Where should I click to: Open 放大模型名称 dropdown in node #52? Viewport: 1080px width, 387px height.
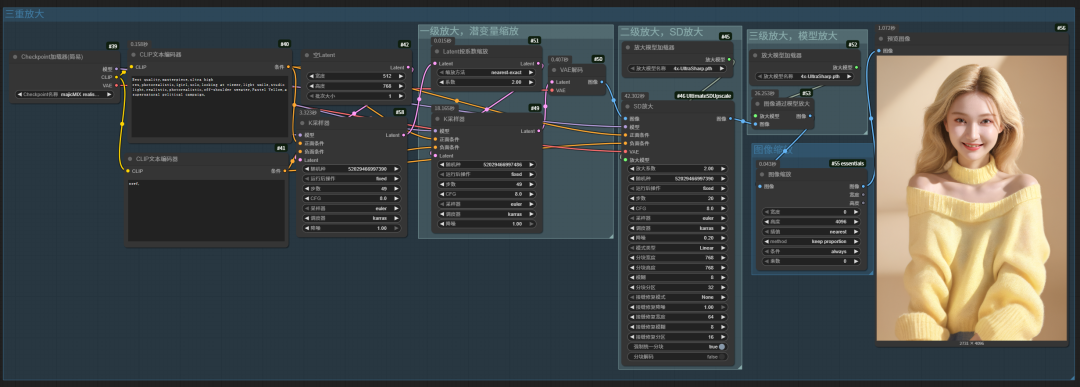[804, 76]
